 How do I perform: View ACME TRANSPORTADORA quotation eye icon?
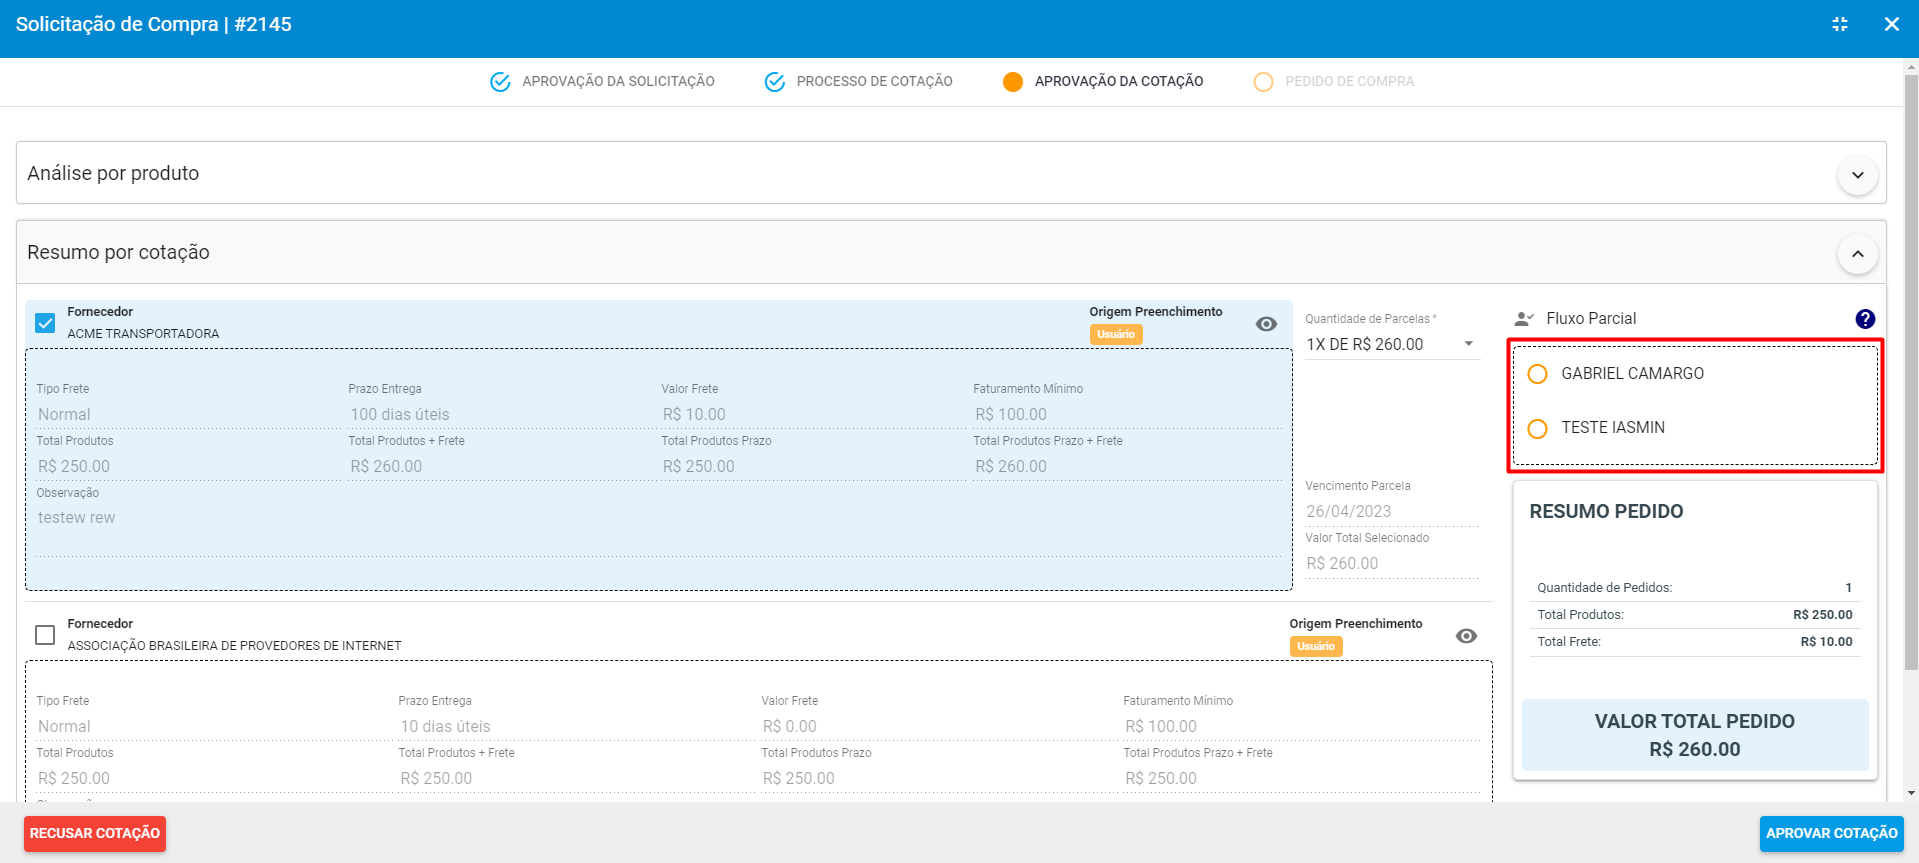point(1266,324)
